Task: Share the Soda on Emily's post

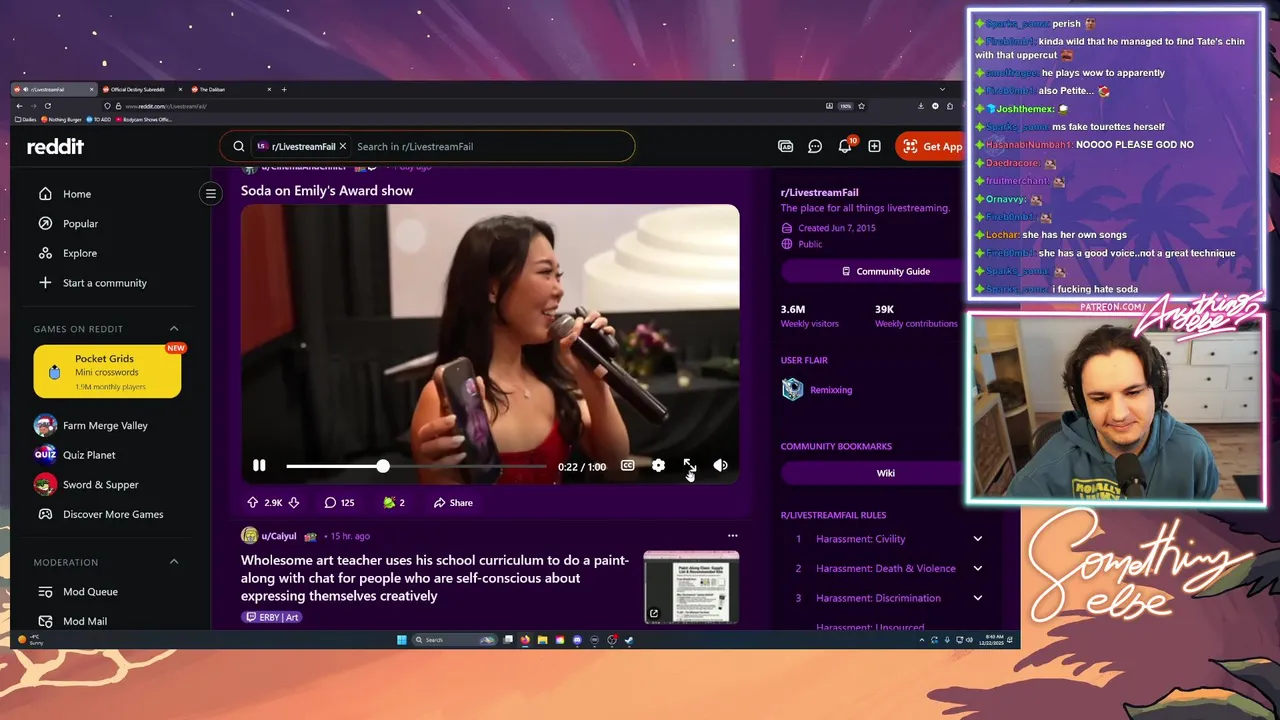Action: (453, 503)
